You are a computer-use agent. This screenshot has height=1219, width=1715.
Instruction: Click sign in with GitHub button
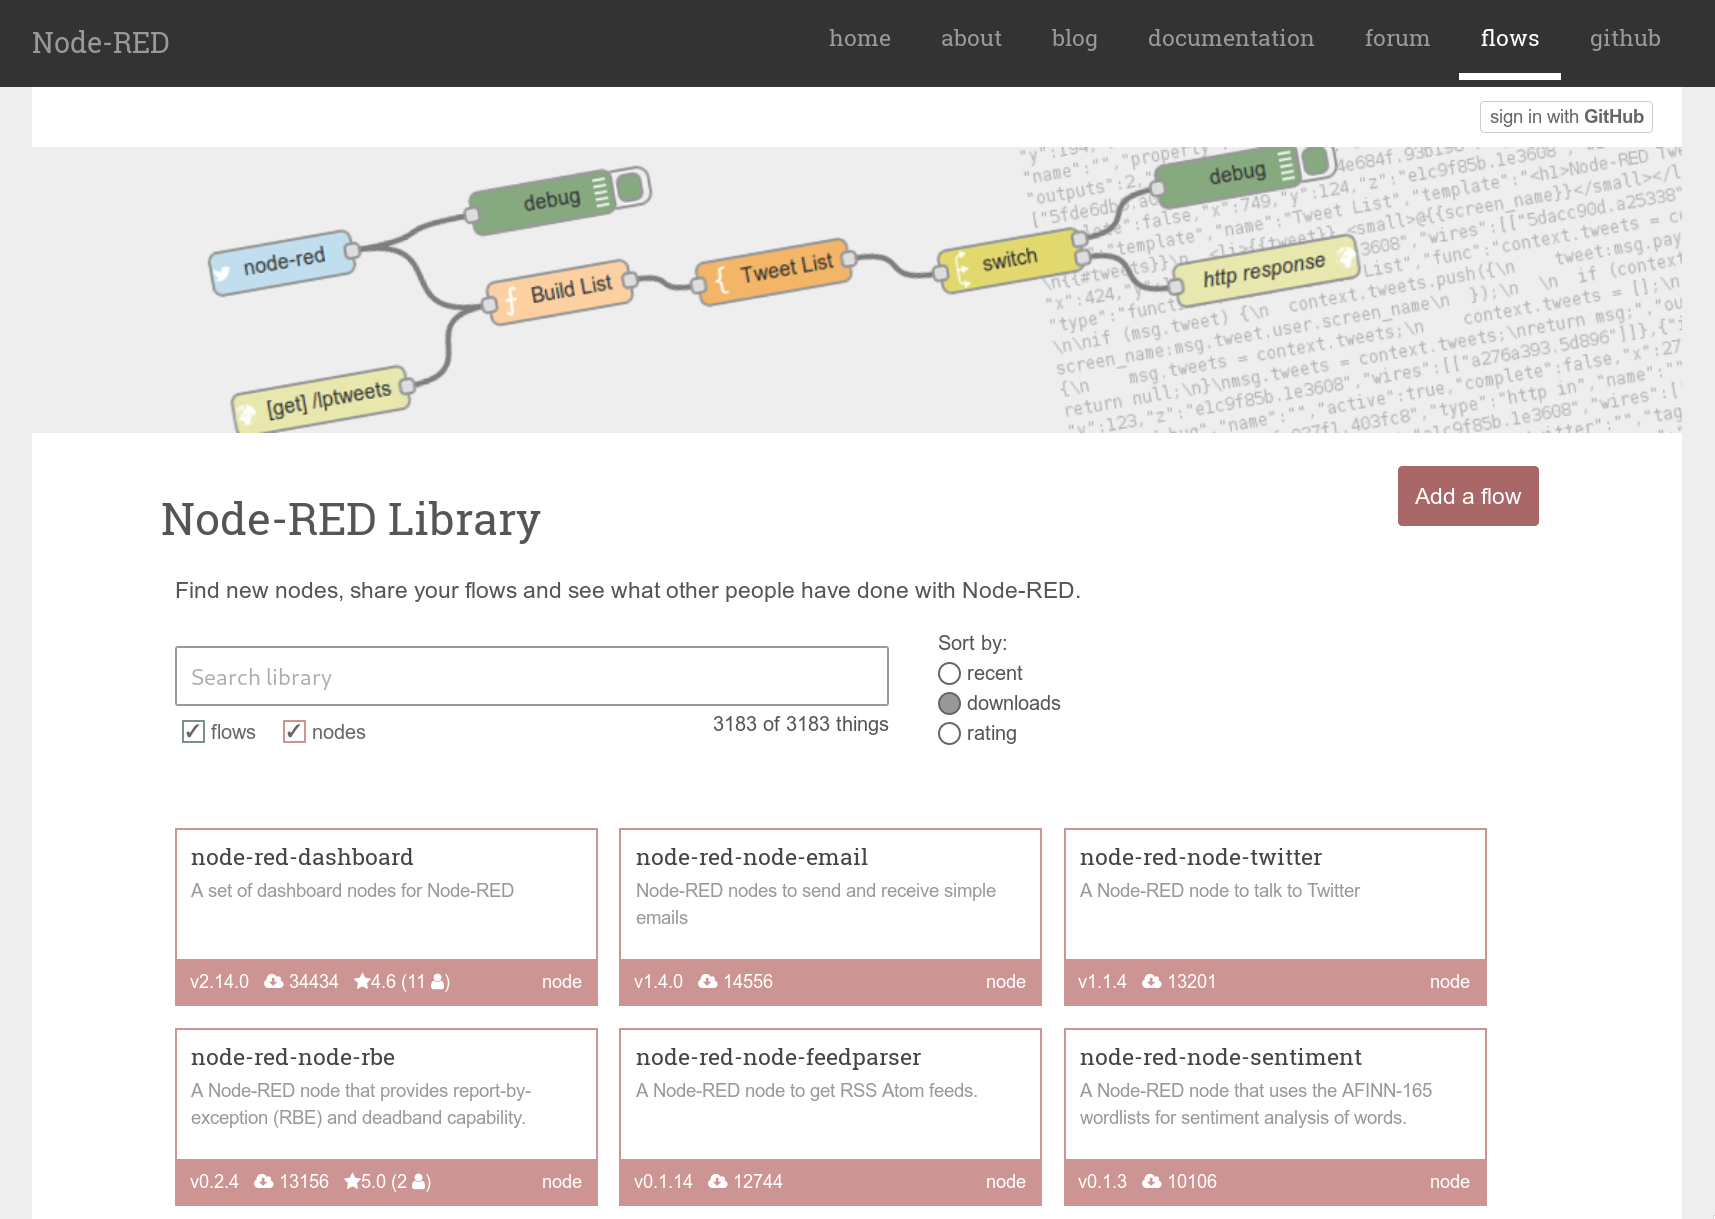[x=1566, y=117]
